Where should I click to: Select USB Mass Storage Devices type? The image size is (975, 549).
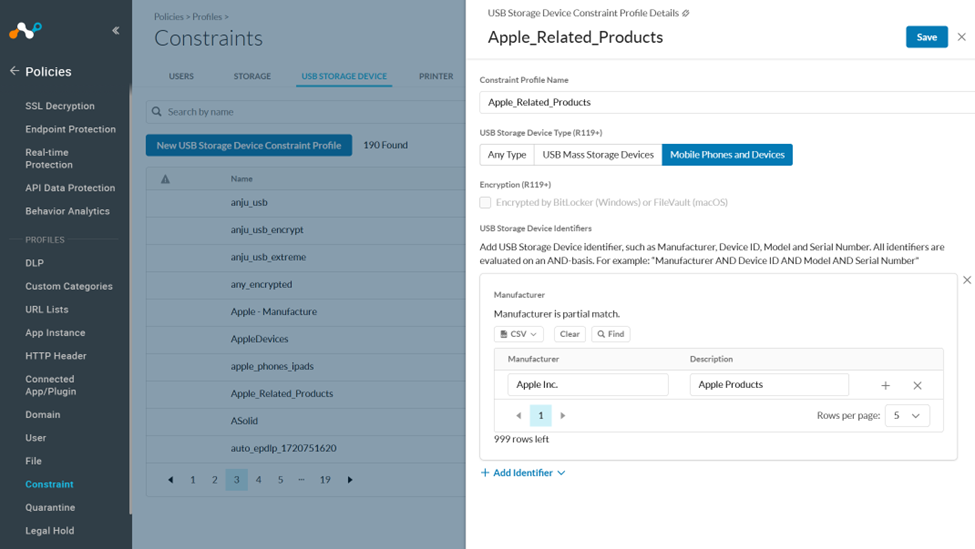pyautogui.click(x=598, y=155)
